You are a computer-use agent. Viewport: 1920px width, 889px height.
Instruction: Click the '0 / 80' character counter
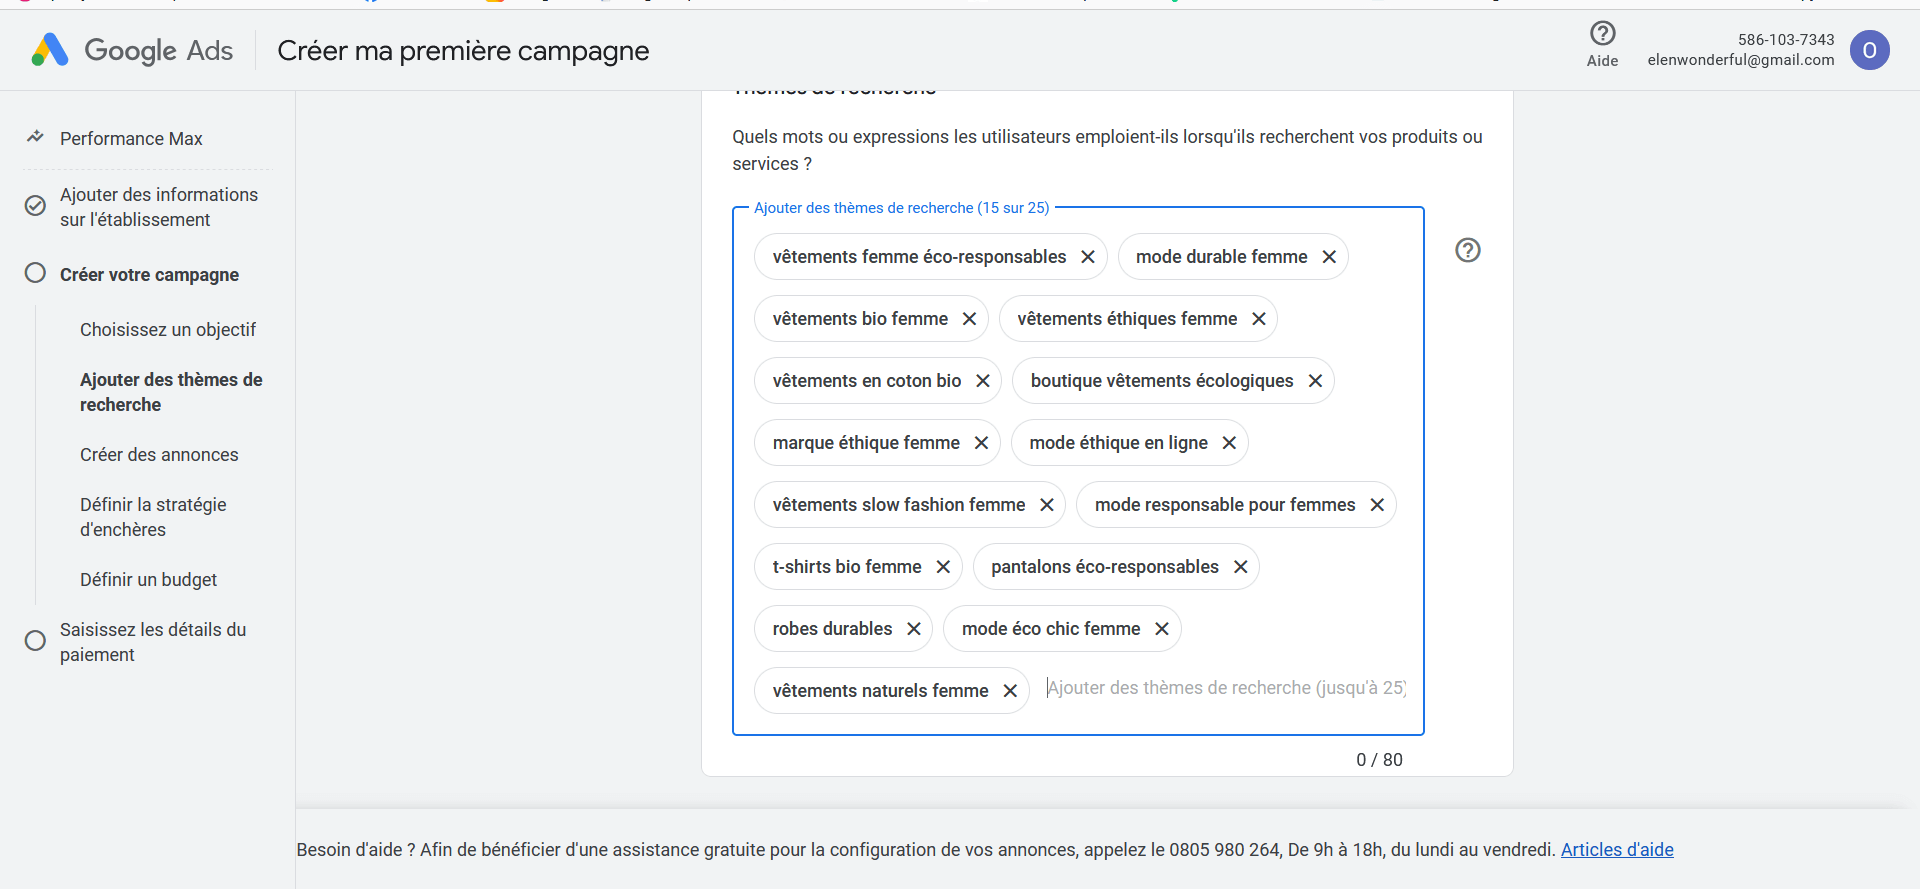(1379, 760)
